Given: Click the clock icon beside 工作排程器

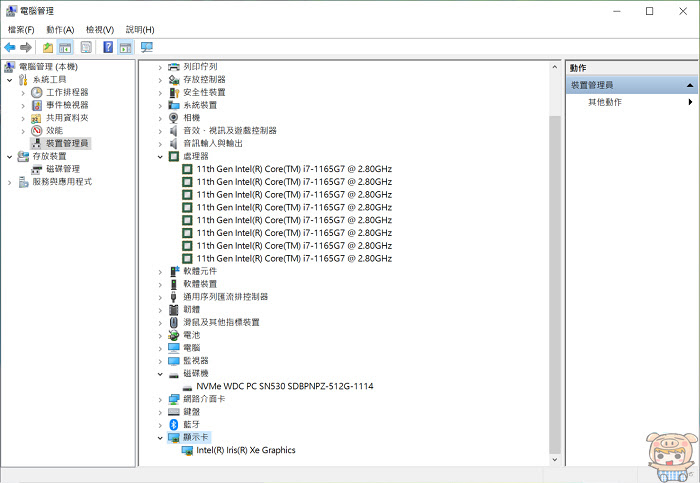Looking at the screenshot, I should pyautogui.click(x=37, y=92).
